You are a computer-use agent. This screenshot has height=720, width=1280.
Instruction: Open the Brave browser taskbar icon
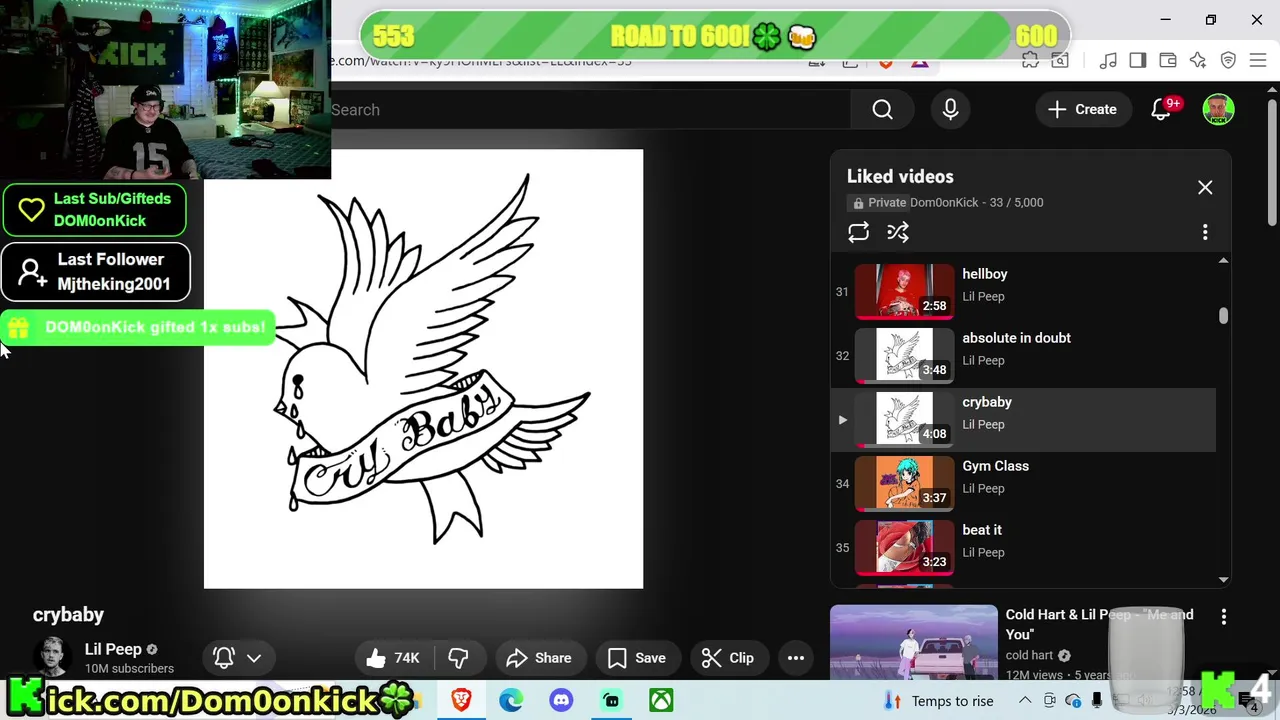(461, 700)
